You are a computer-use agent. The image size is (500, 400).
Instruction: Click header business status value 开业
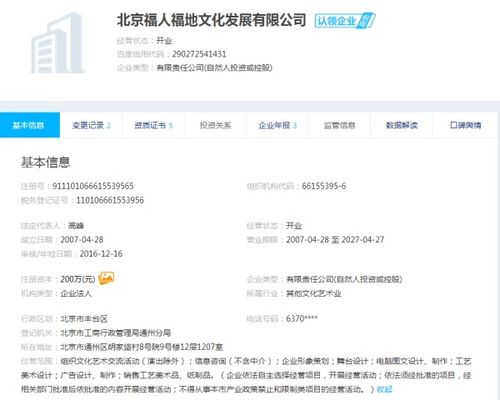point(164,41)
